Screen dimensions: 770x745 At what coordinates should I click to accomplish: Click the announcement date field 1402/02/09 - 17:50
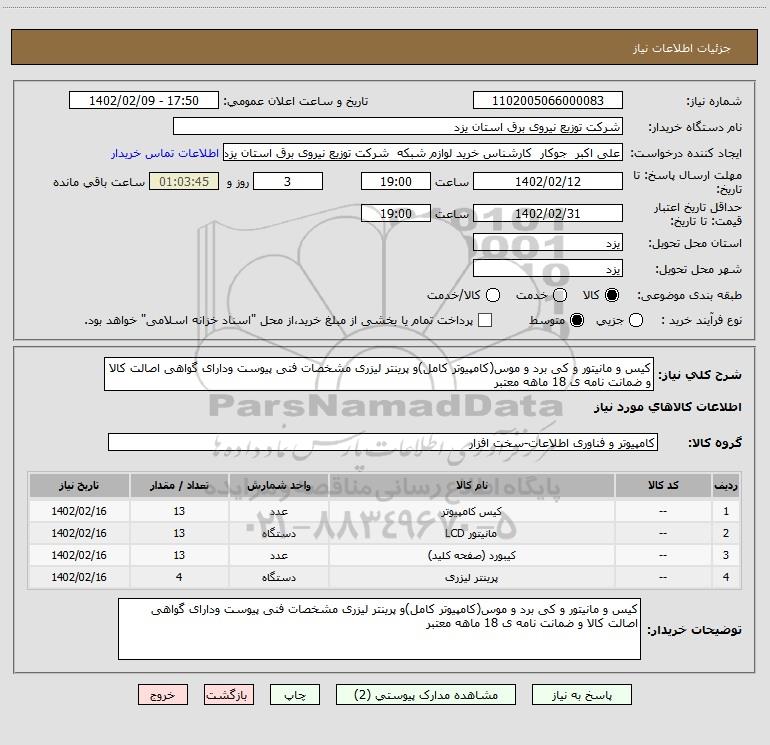click(144, 101)
